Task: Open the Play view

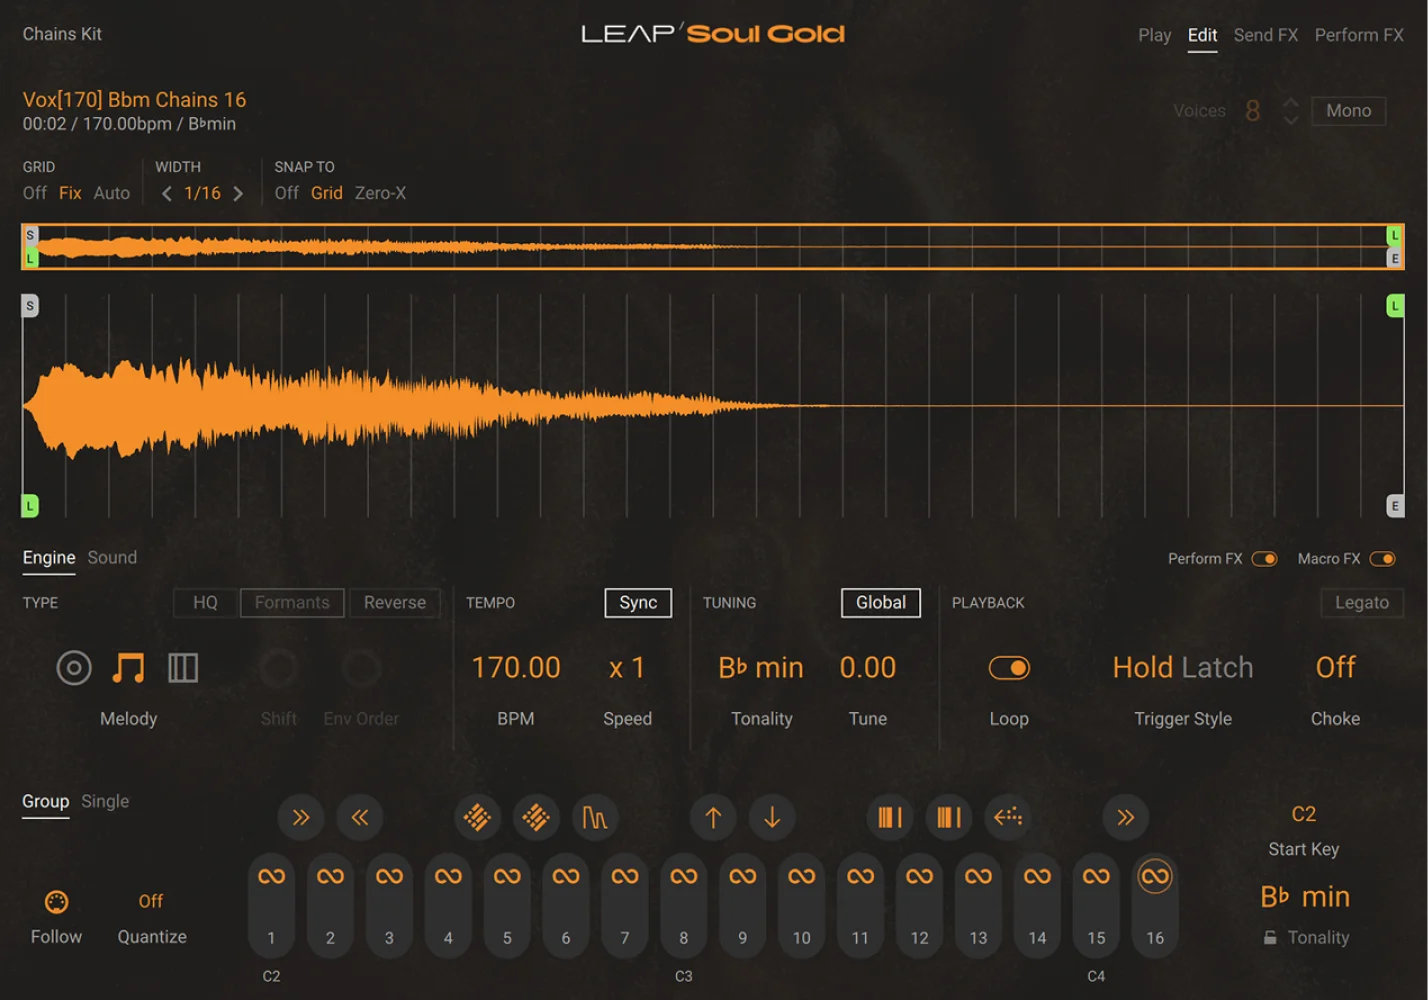Action: tap(1154, 34)
